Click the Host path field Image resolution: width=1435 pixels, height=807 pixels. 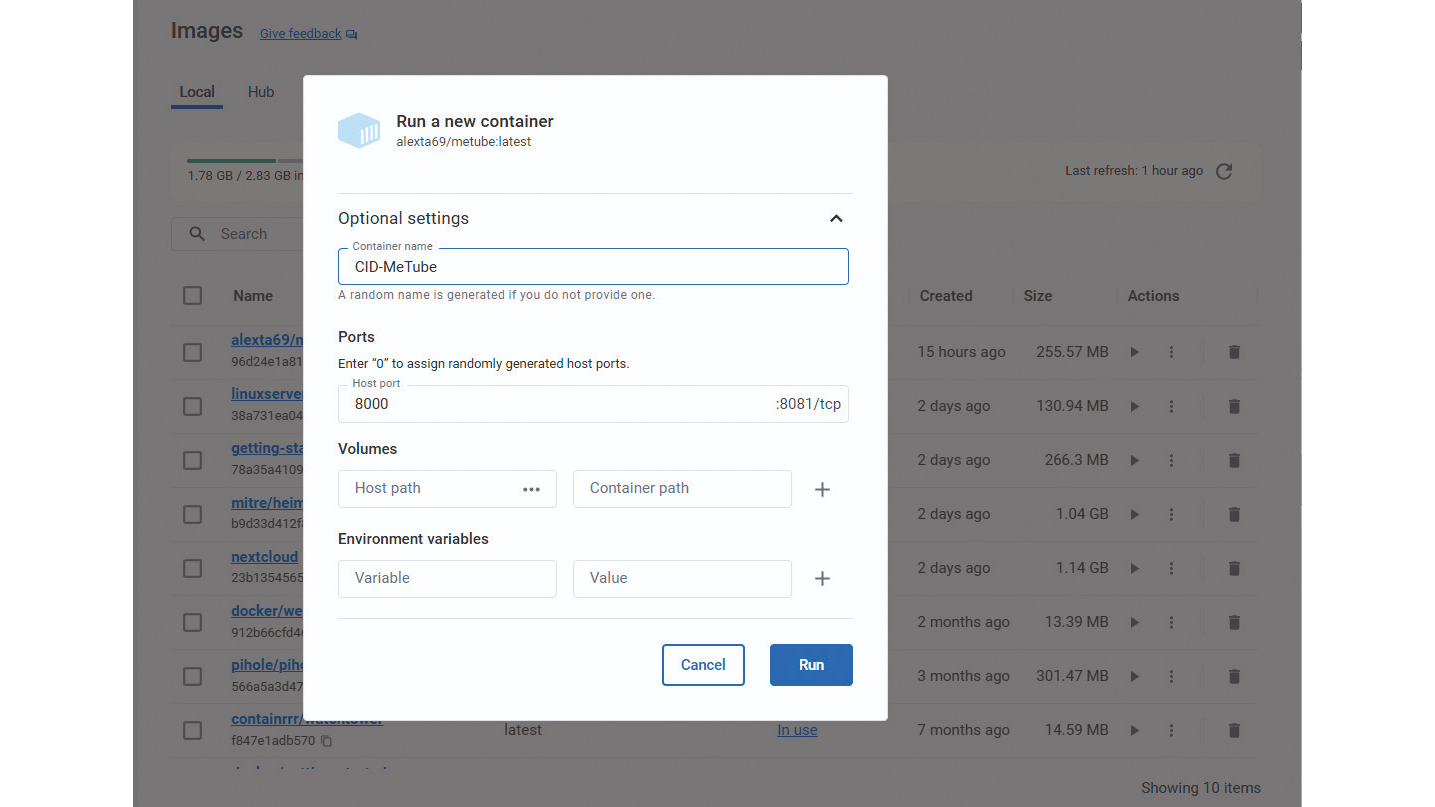point(447,489)
